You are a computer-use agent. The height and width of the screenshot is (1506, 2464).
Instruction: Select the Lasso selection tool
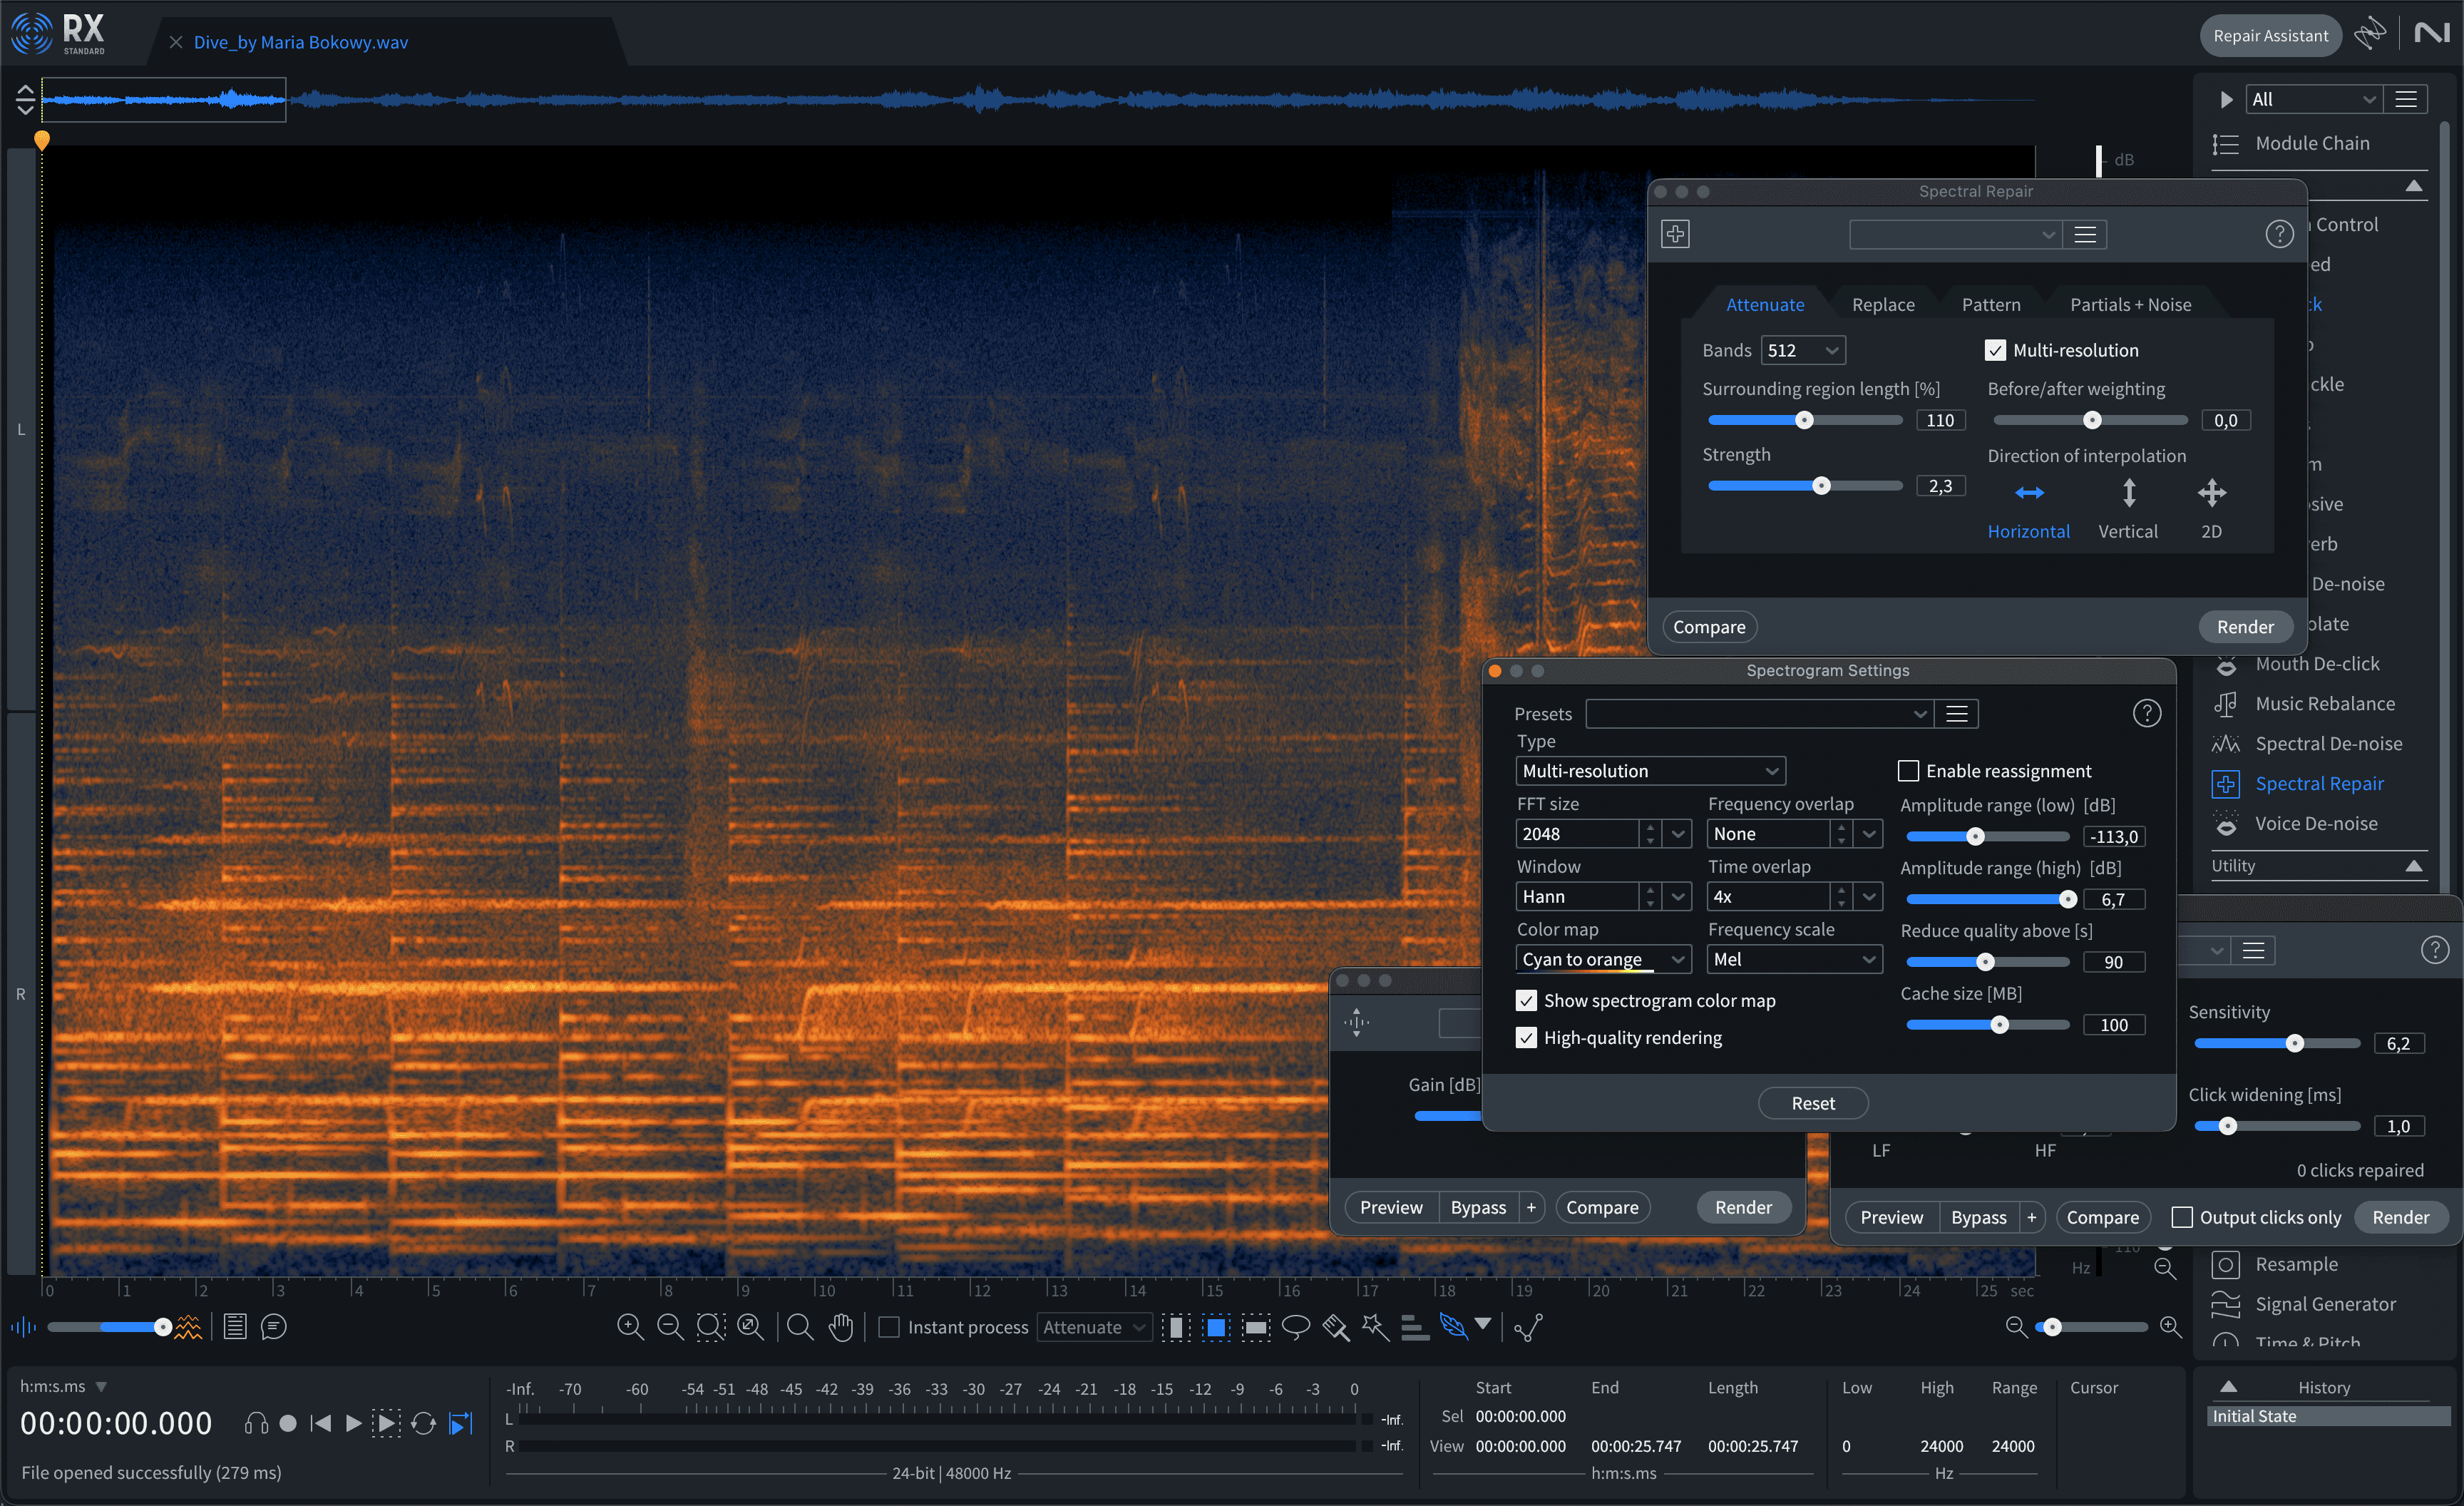pyautogui.click(x=1295, y=1327)
